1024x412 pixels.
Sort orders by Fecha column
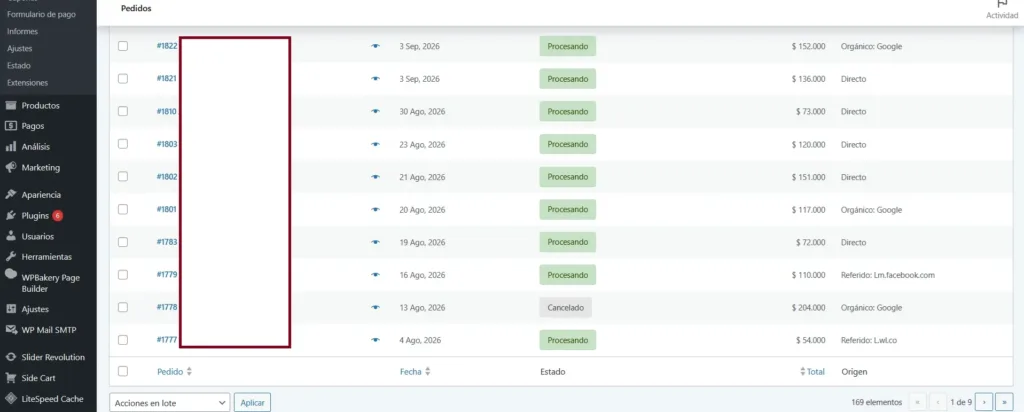click(415, 372)
